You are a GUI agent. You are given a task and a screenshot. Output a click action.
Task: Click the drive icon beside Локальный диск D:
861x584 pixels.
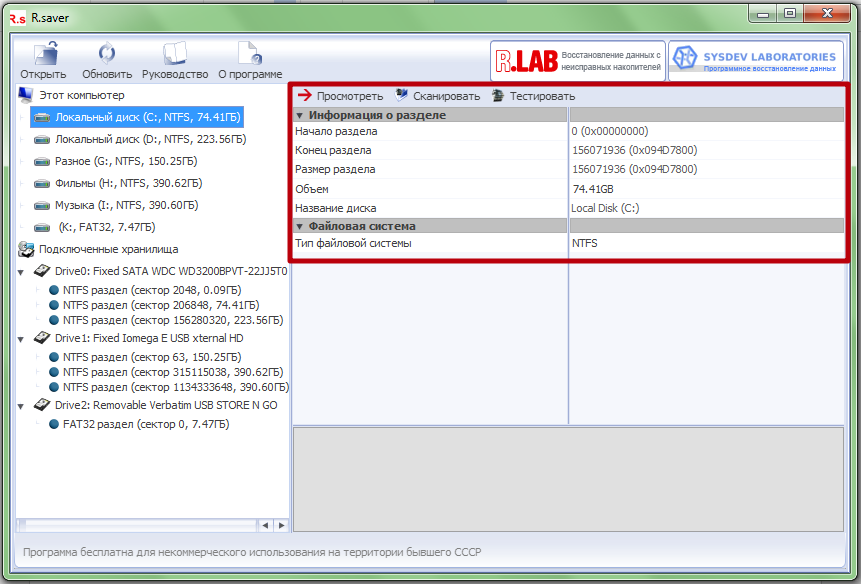point(42,139)
